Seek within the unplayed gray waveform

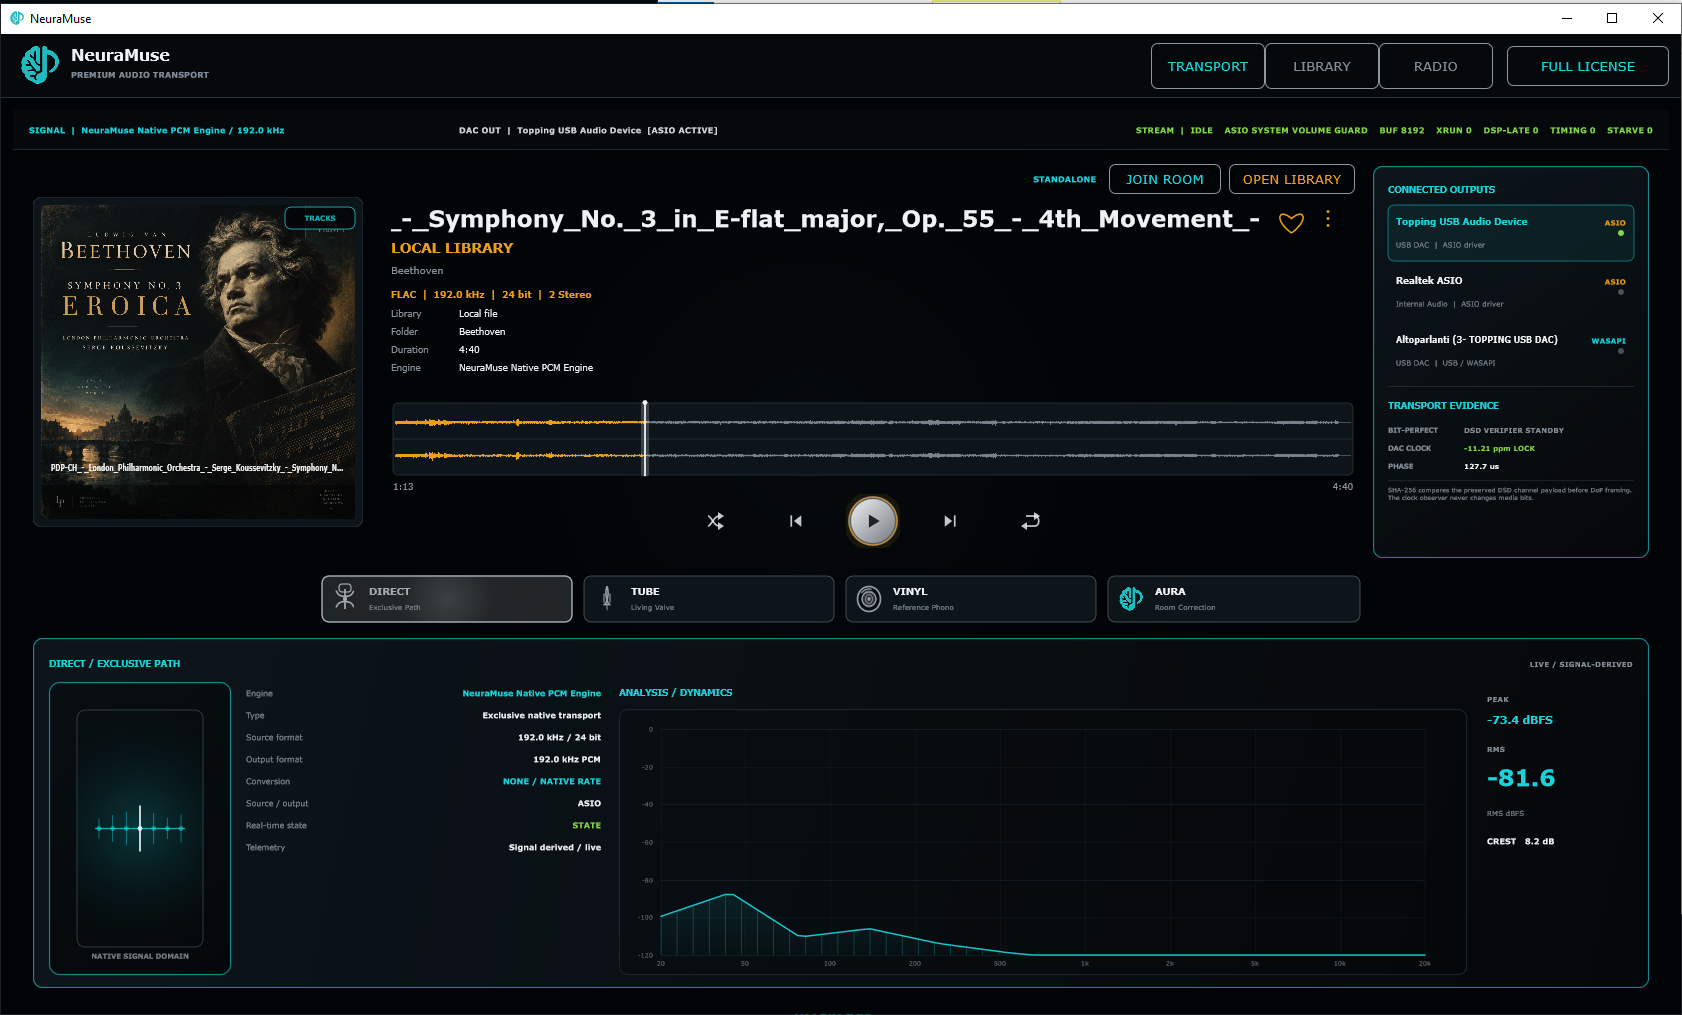(998, 439)
